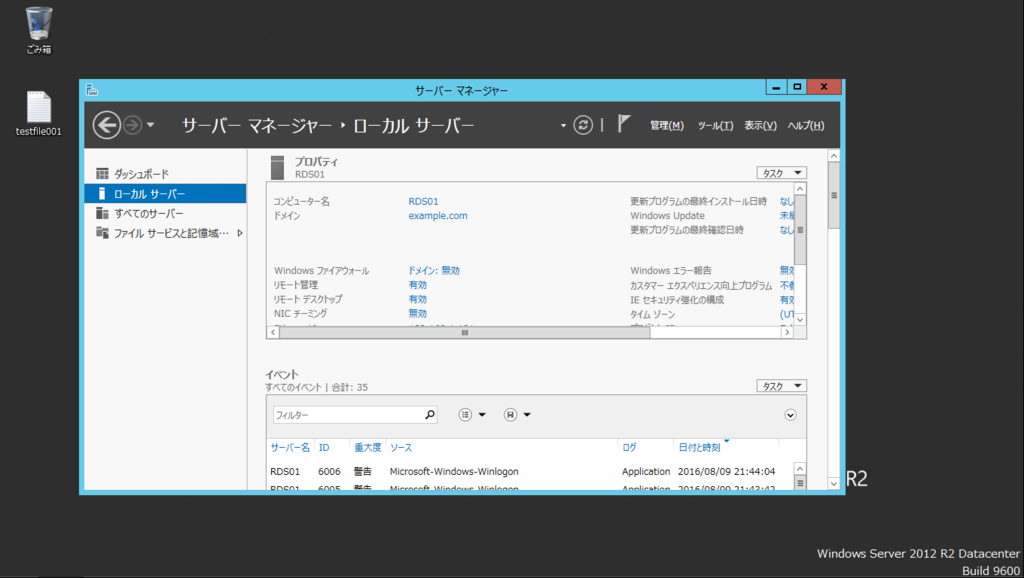Click inside the フィルター input field
The height and width of the screenshot is (578, 1024).
[x=347, y=415]
